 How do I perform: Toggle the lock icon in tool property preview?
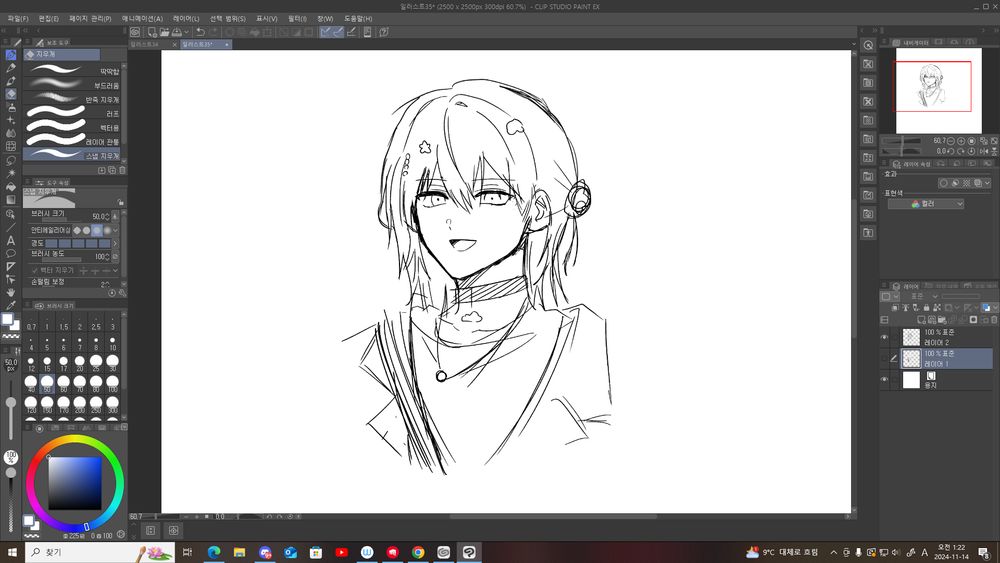121,202
